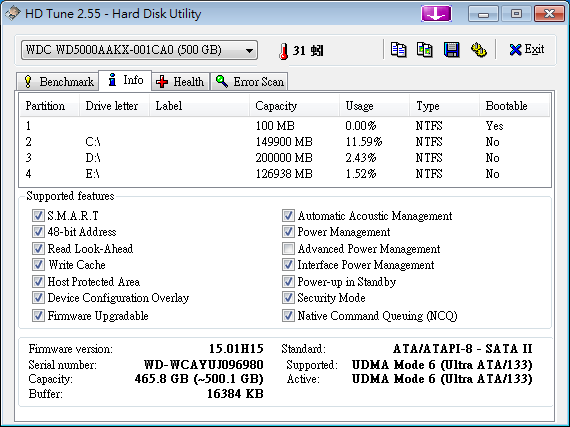Click the Yes bootable cell

tap(494, 126)
